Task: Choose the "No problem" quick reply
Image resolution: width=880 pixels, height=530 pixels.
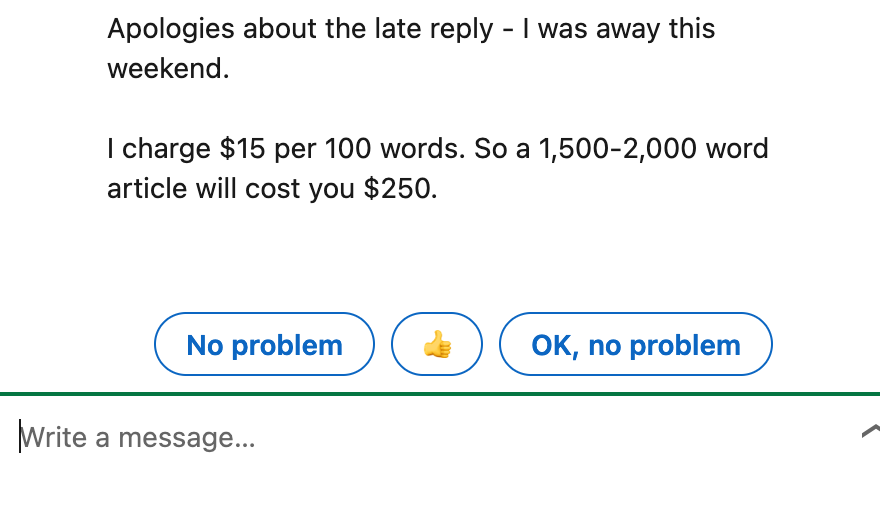Action: pos(264,344)
